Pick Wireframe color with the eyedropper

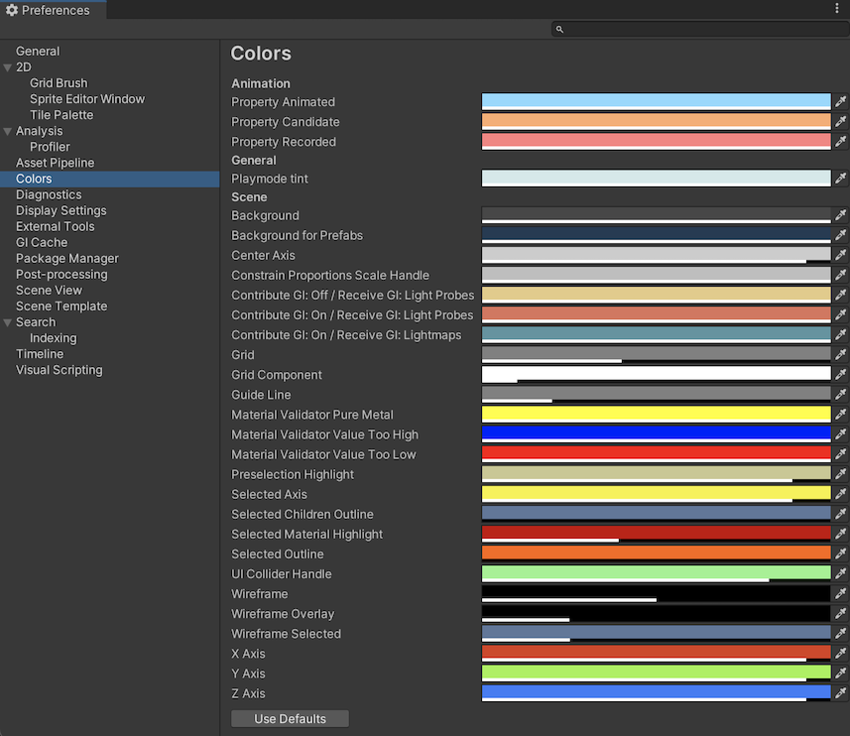pos(840,593)
